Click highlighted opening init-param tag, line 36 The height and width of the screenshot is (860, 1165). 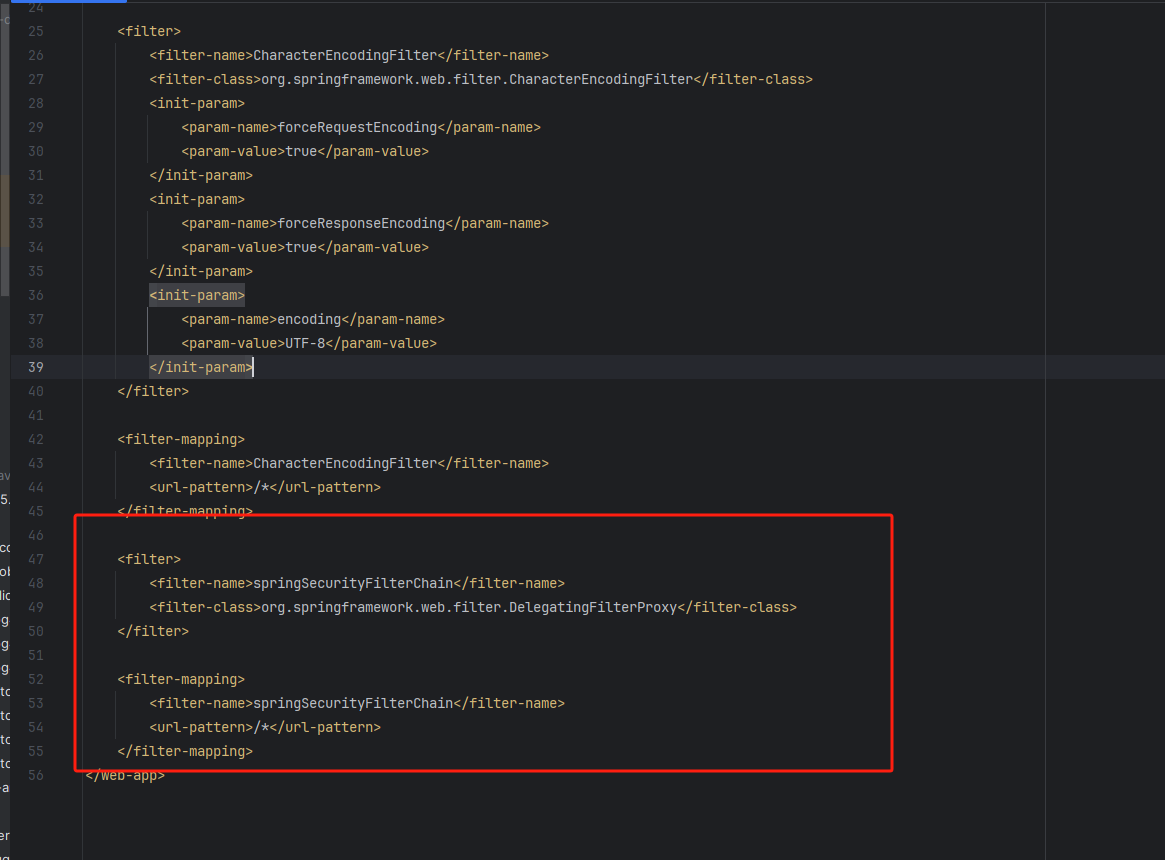[x=197, y=295]
